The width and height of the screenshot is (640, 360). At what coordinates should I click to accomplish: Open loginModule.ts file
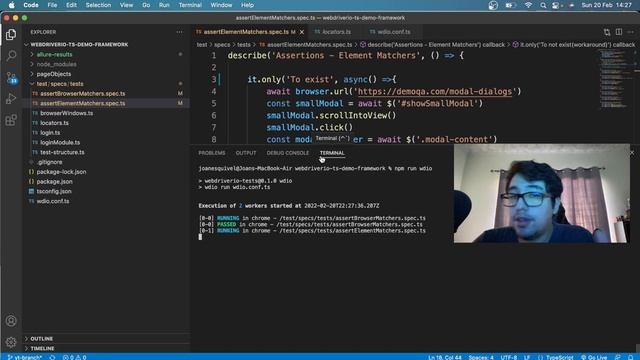(60, 142)
